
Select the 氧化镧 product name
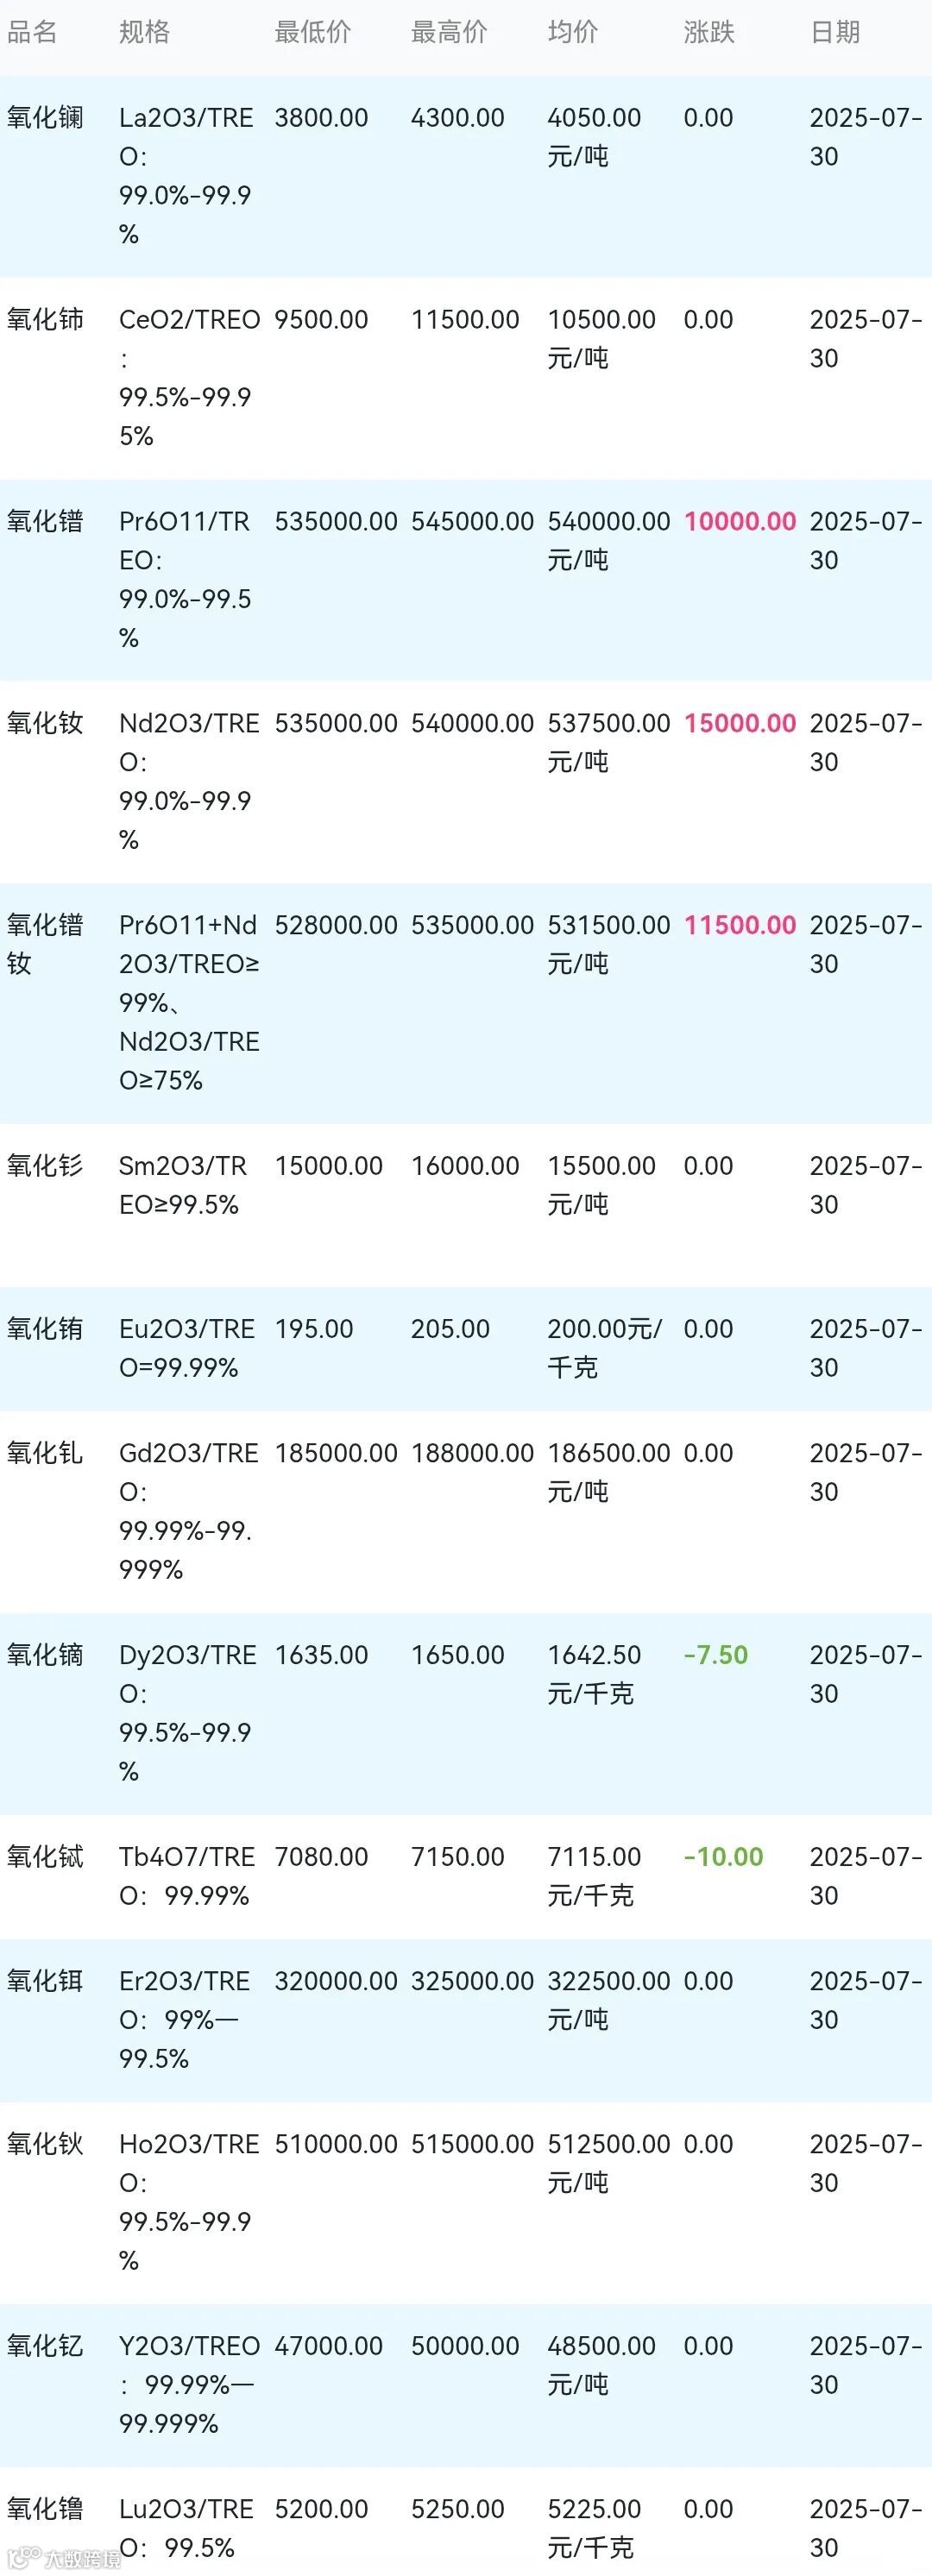coord(45,118)
